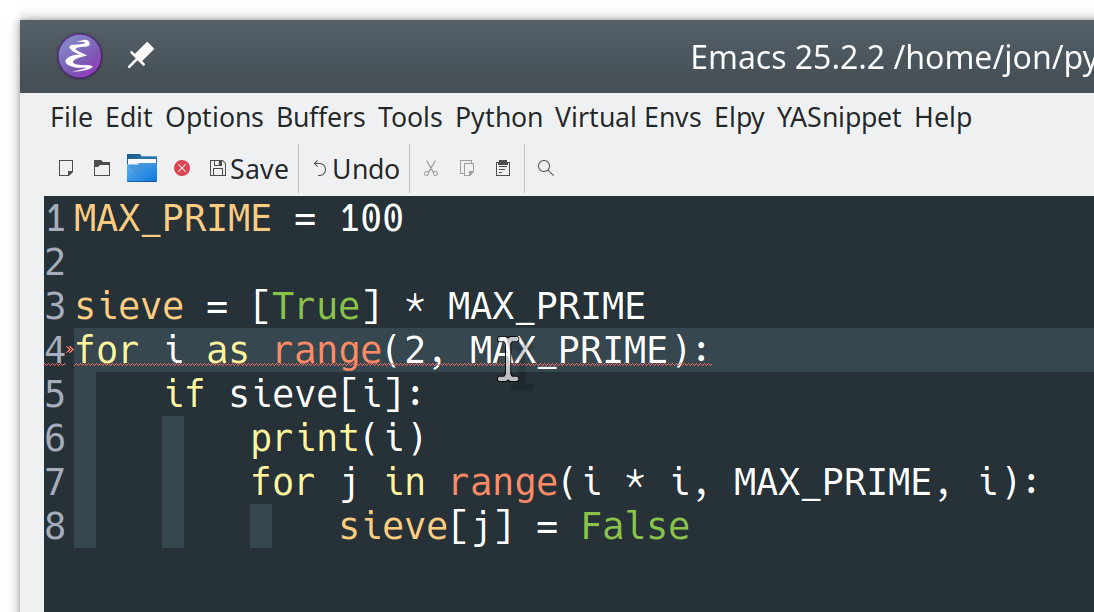Image resolution: width=1094 pixels, height=612 pixels.
Task: Open the Buffers menu
Action: 321,118
